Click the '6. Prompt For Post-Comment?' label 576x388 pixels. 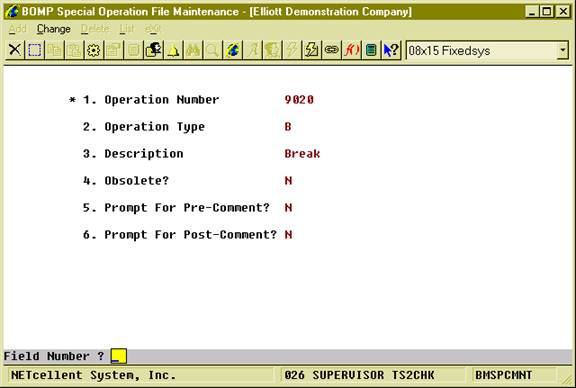(180, 235)
